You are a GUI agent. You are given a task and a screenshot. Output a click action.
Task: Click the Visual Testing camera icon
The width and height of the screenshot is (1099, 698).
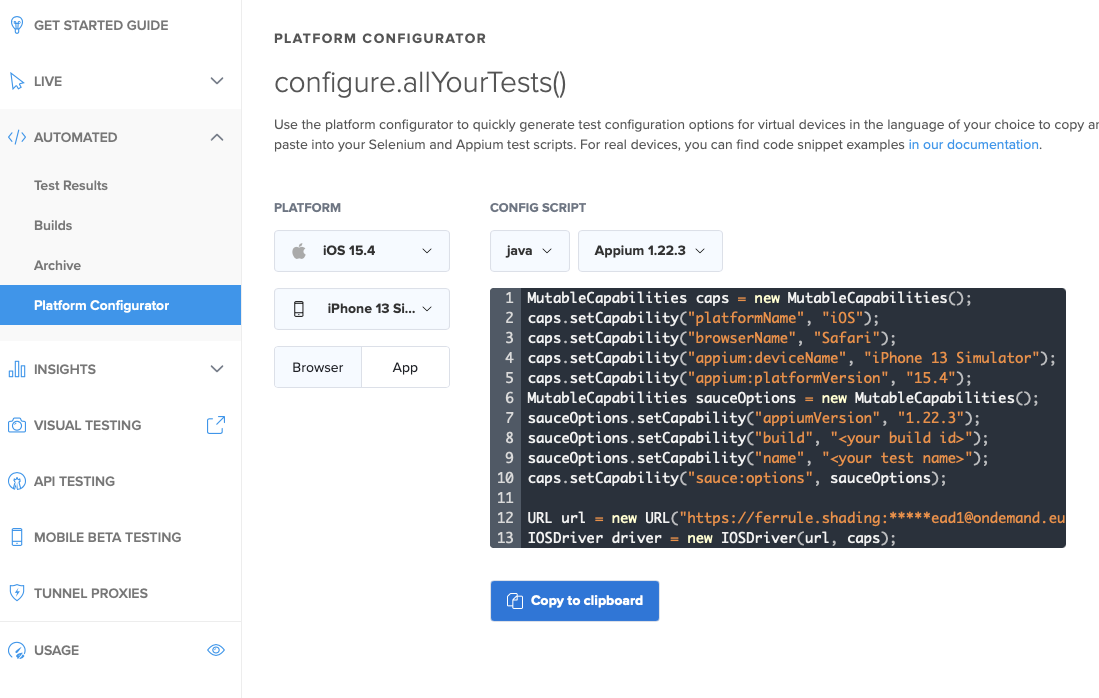coord(17,425)
